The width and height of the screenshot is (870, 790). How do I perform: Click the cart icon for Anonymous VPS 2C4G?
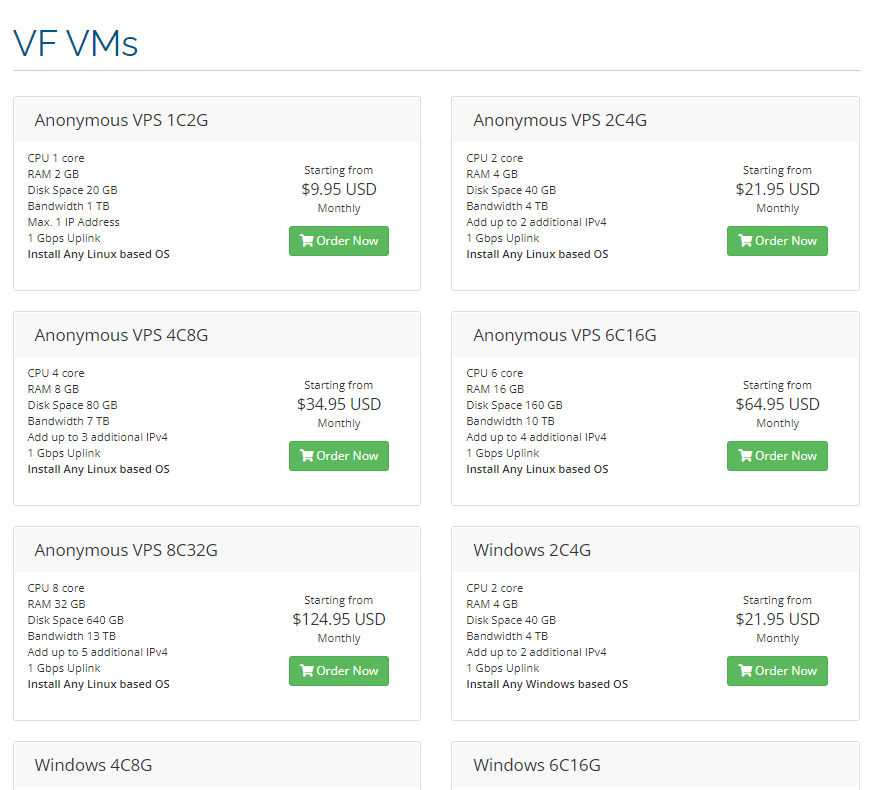tap(745, 241)
